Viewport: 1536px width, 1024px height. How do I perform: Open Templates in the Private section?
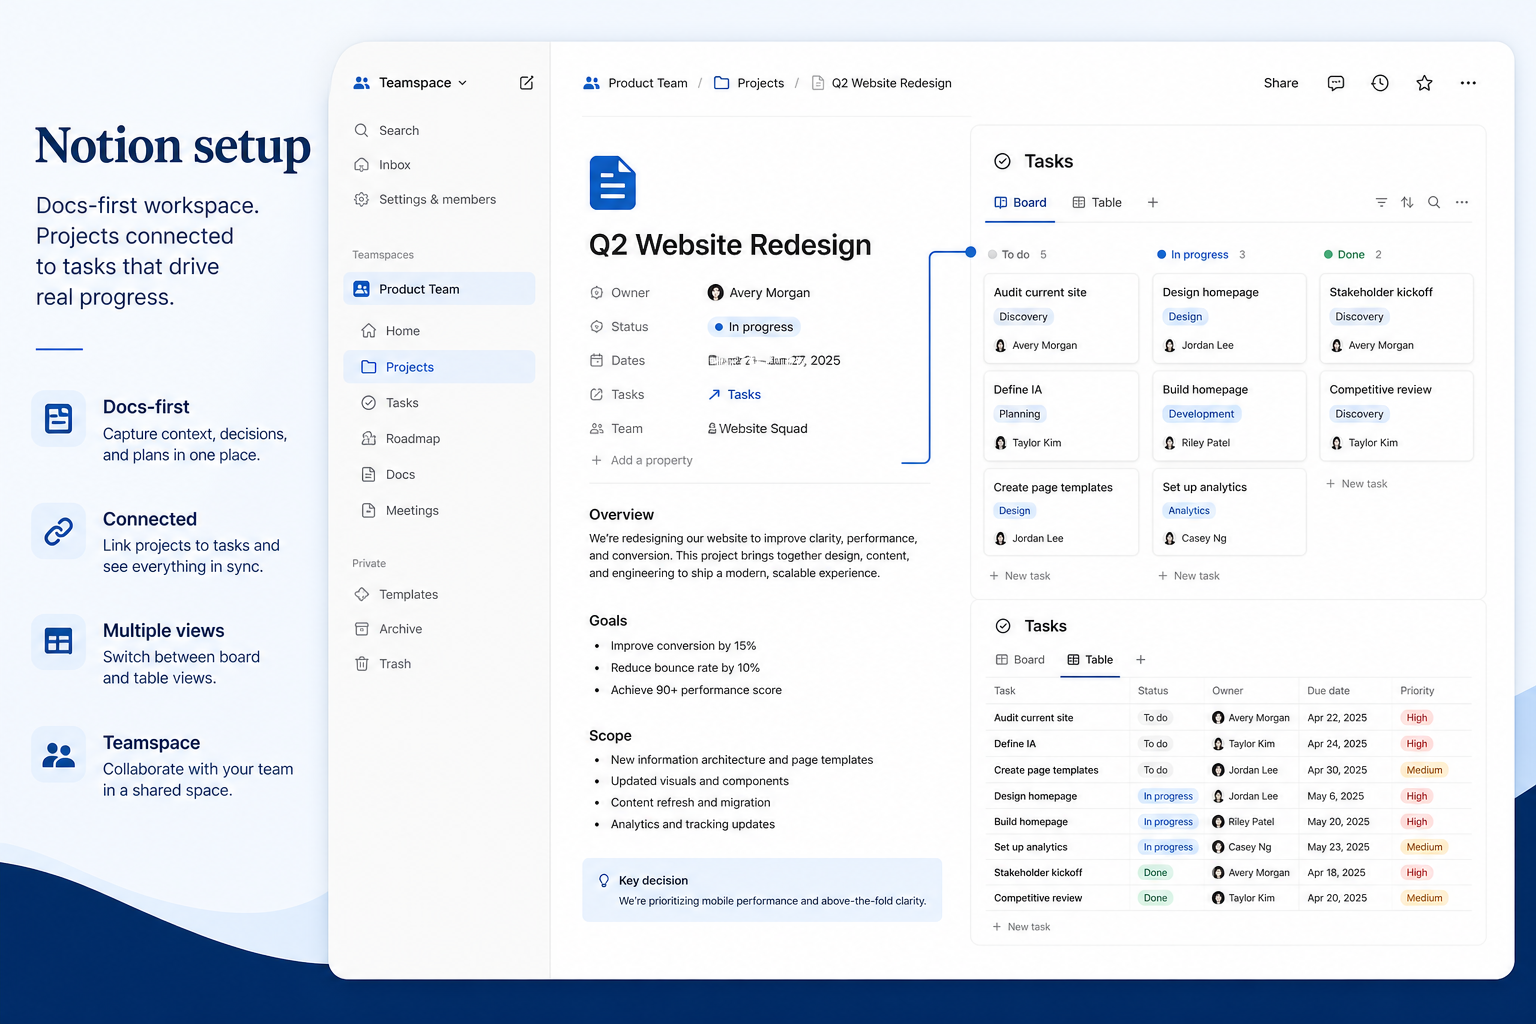396,595
